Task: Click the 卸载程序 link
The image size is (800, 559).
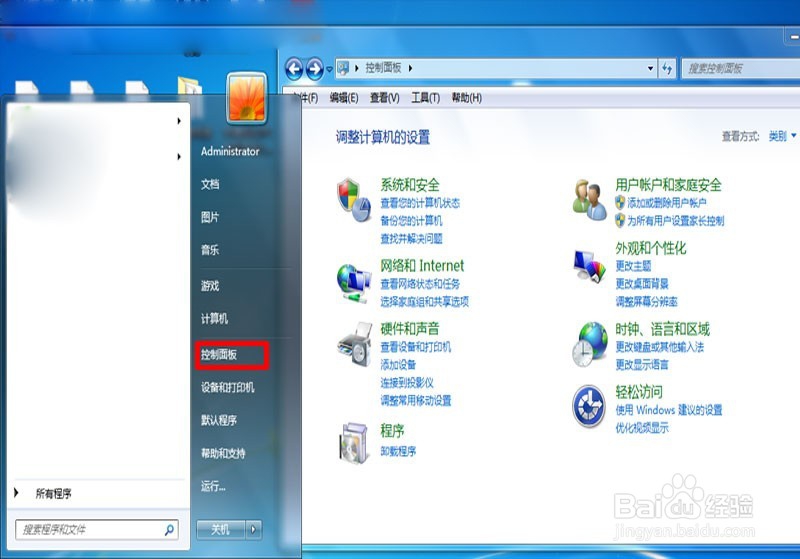Action: coord(398,451)
